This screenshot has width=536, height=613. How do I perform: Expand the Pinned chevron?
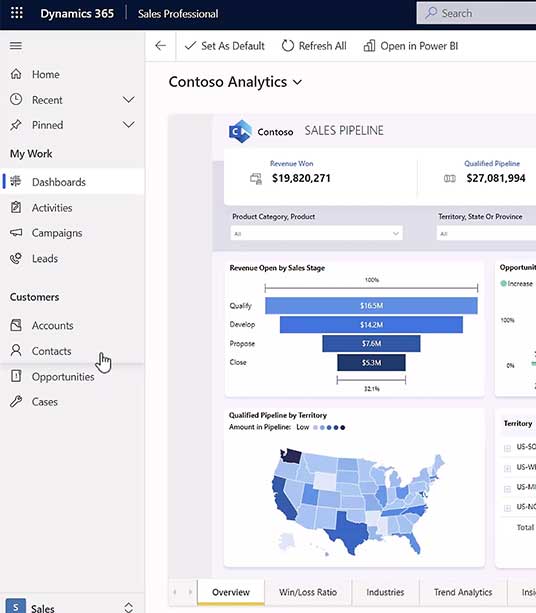click(x=129, y=125)
